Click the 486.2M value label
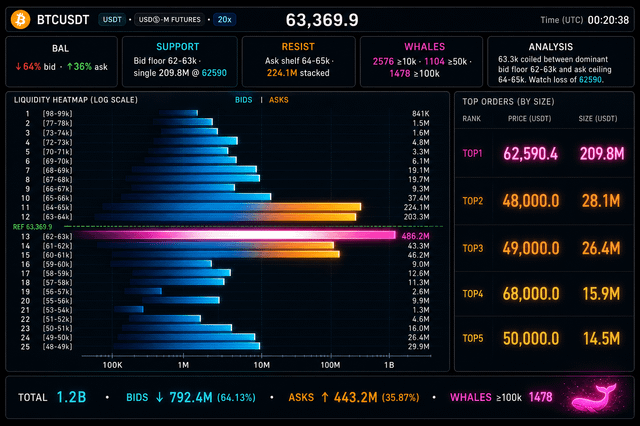Viewport: 640px width, 426px height. pyautogui.click(x=416, y=236)
